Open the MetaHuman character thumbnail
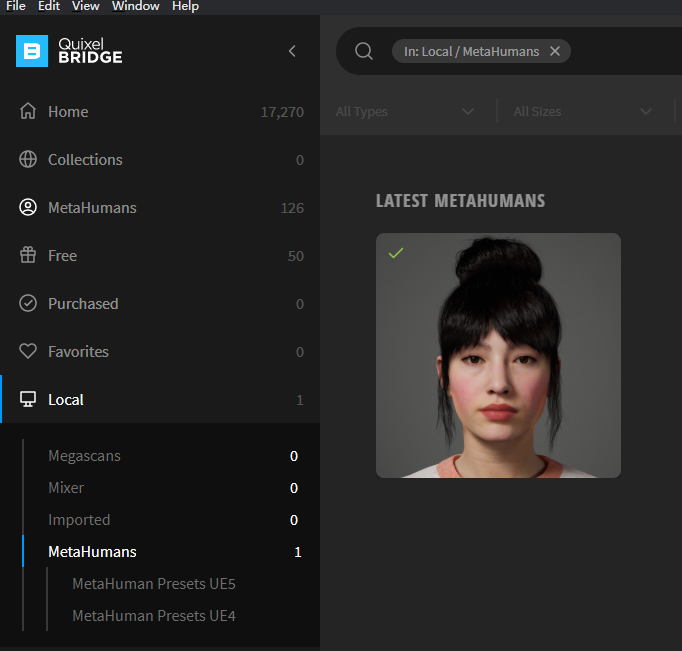 (498, 355)
